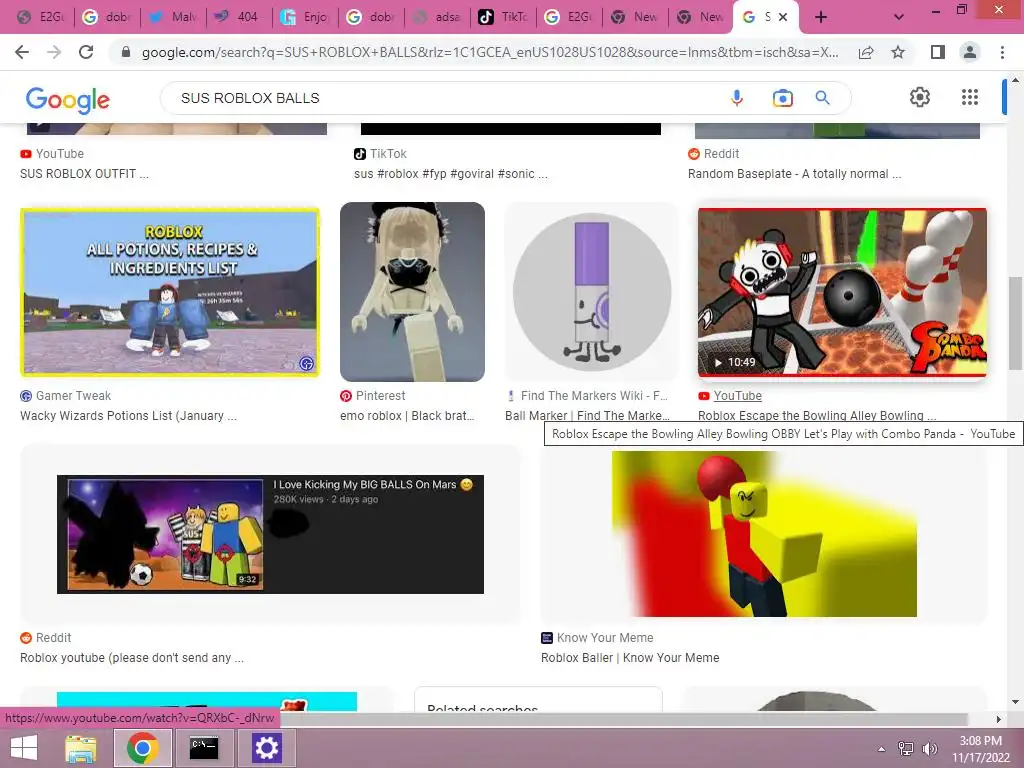Open the Command Prompt taskbar icon

pos(204,748)
